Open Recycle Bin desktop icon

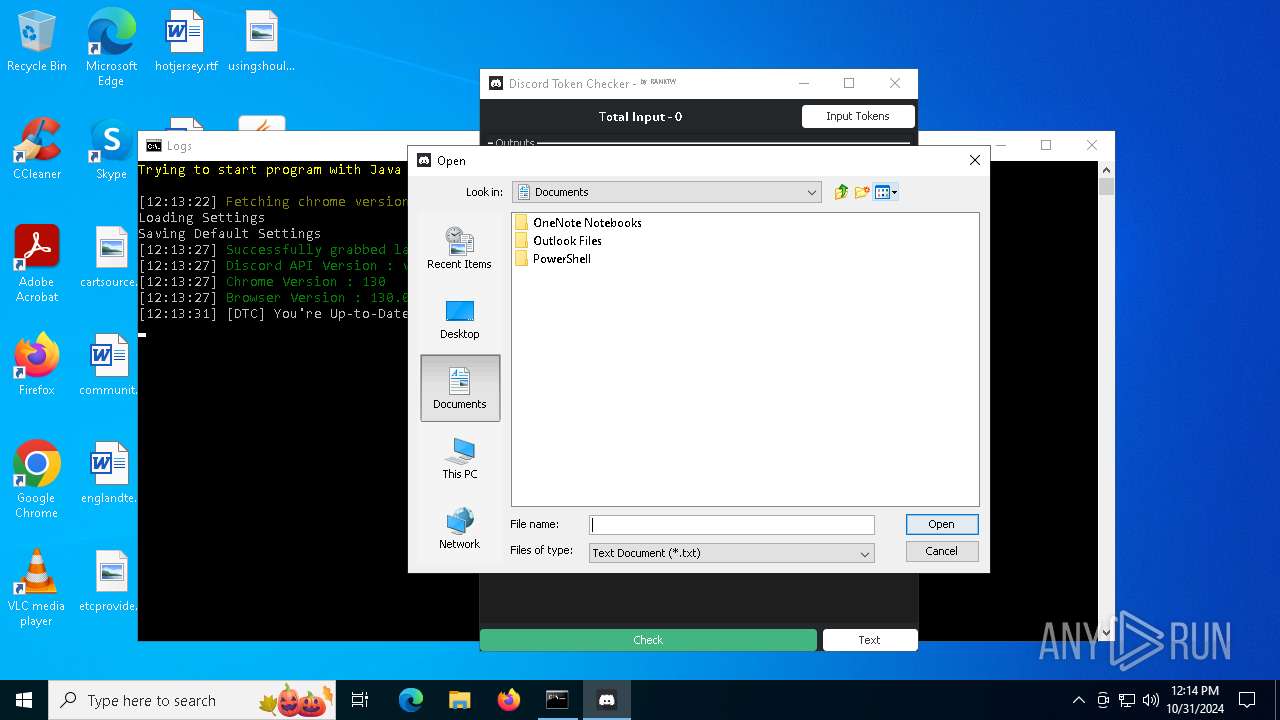(x=37, y=42)
